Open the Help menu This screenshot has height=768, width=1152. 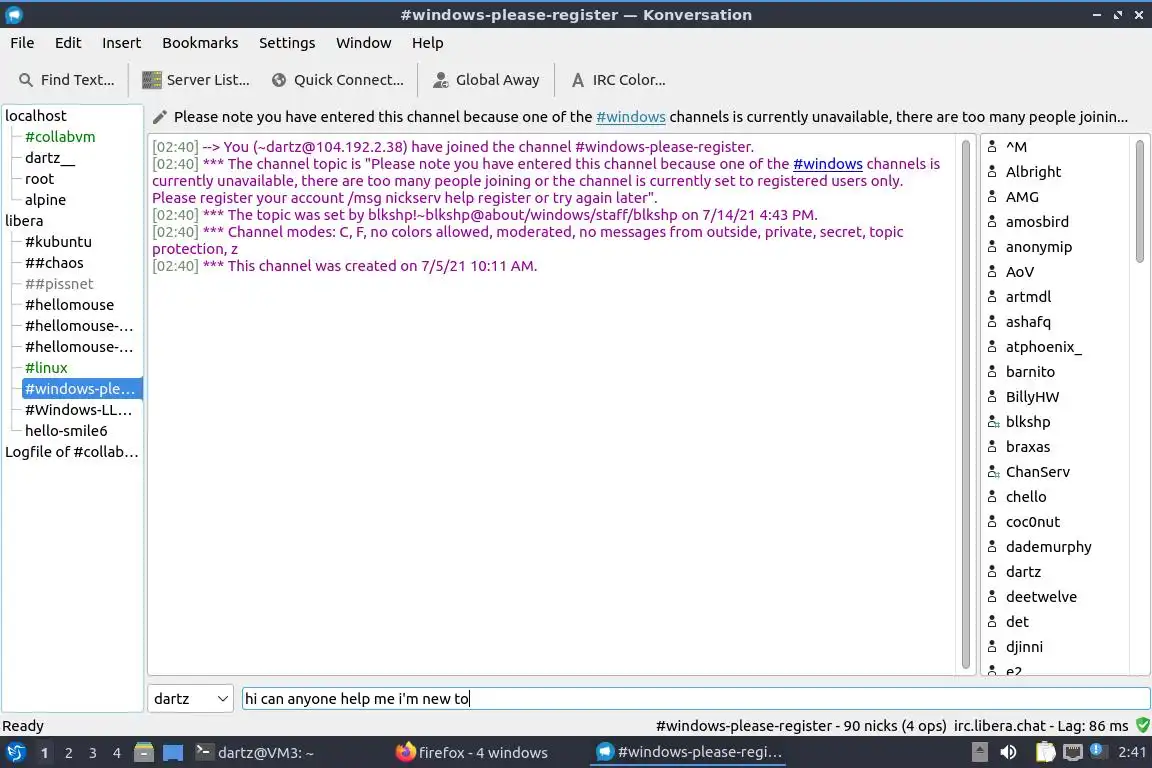428,43
